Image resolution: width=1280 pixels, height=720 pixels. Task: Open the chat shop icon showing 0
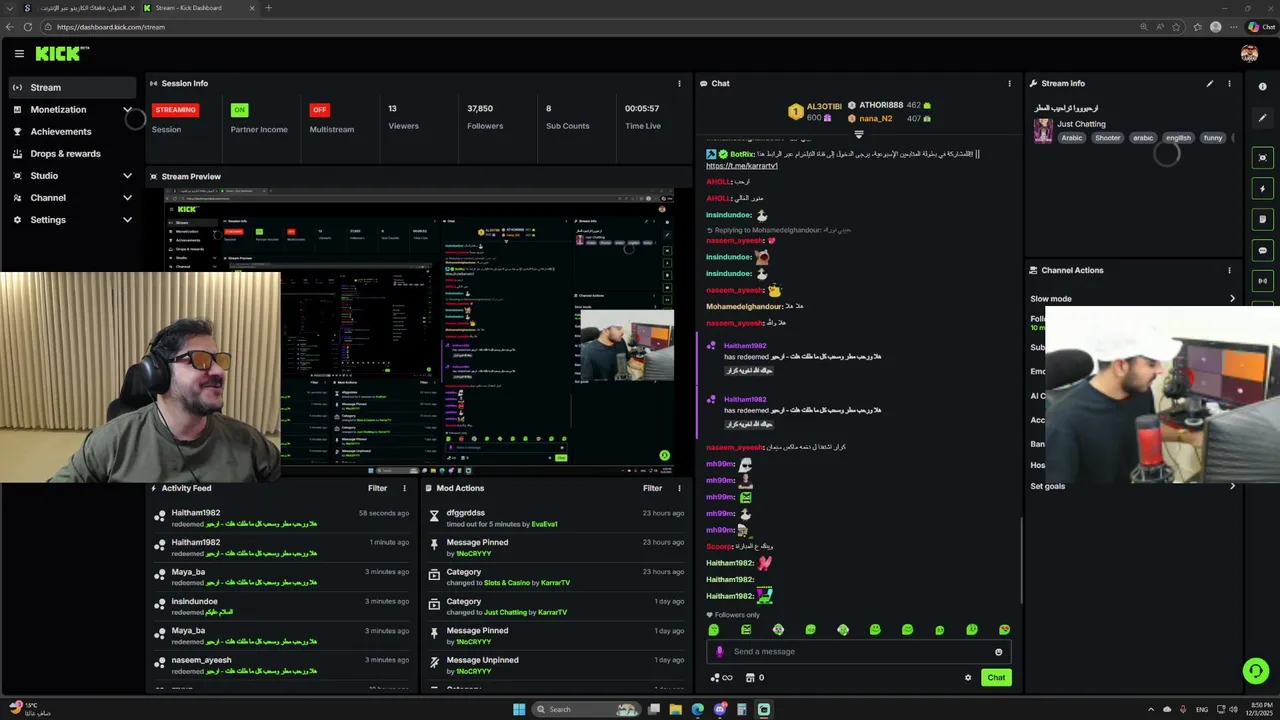coord(755,678)
